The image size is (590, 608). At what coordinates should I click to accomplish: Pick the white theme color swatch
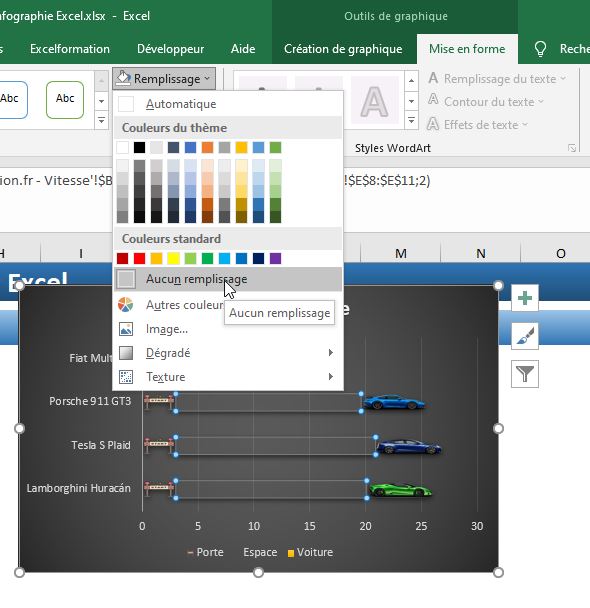(122, 147)
